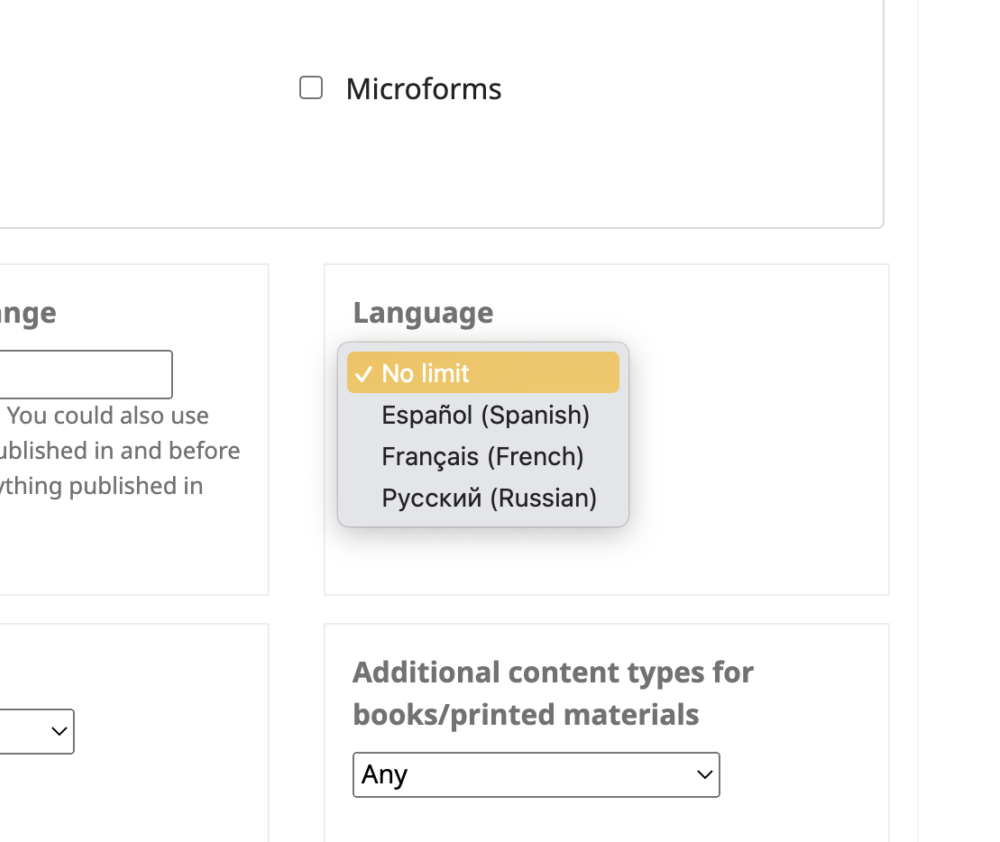Click 'Additional content types for books/printed materials' heading

tap(552, 693)
